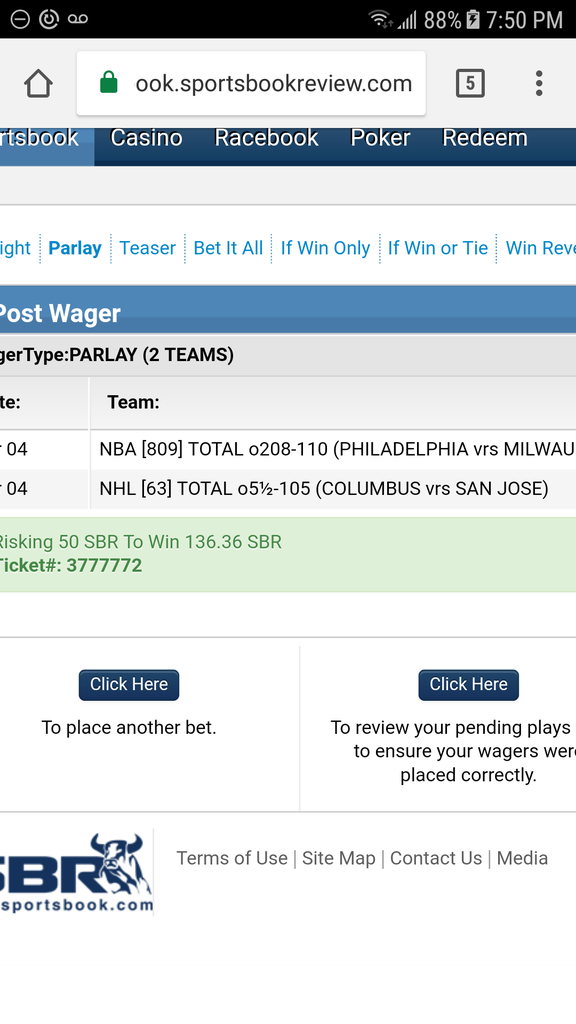Click the SBR sportsbook bull logo
The height and width of the screenshot is (1024, 576).
76,872
